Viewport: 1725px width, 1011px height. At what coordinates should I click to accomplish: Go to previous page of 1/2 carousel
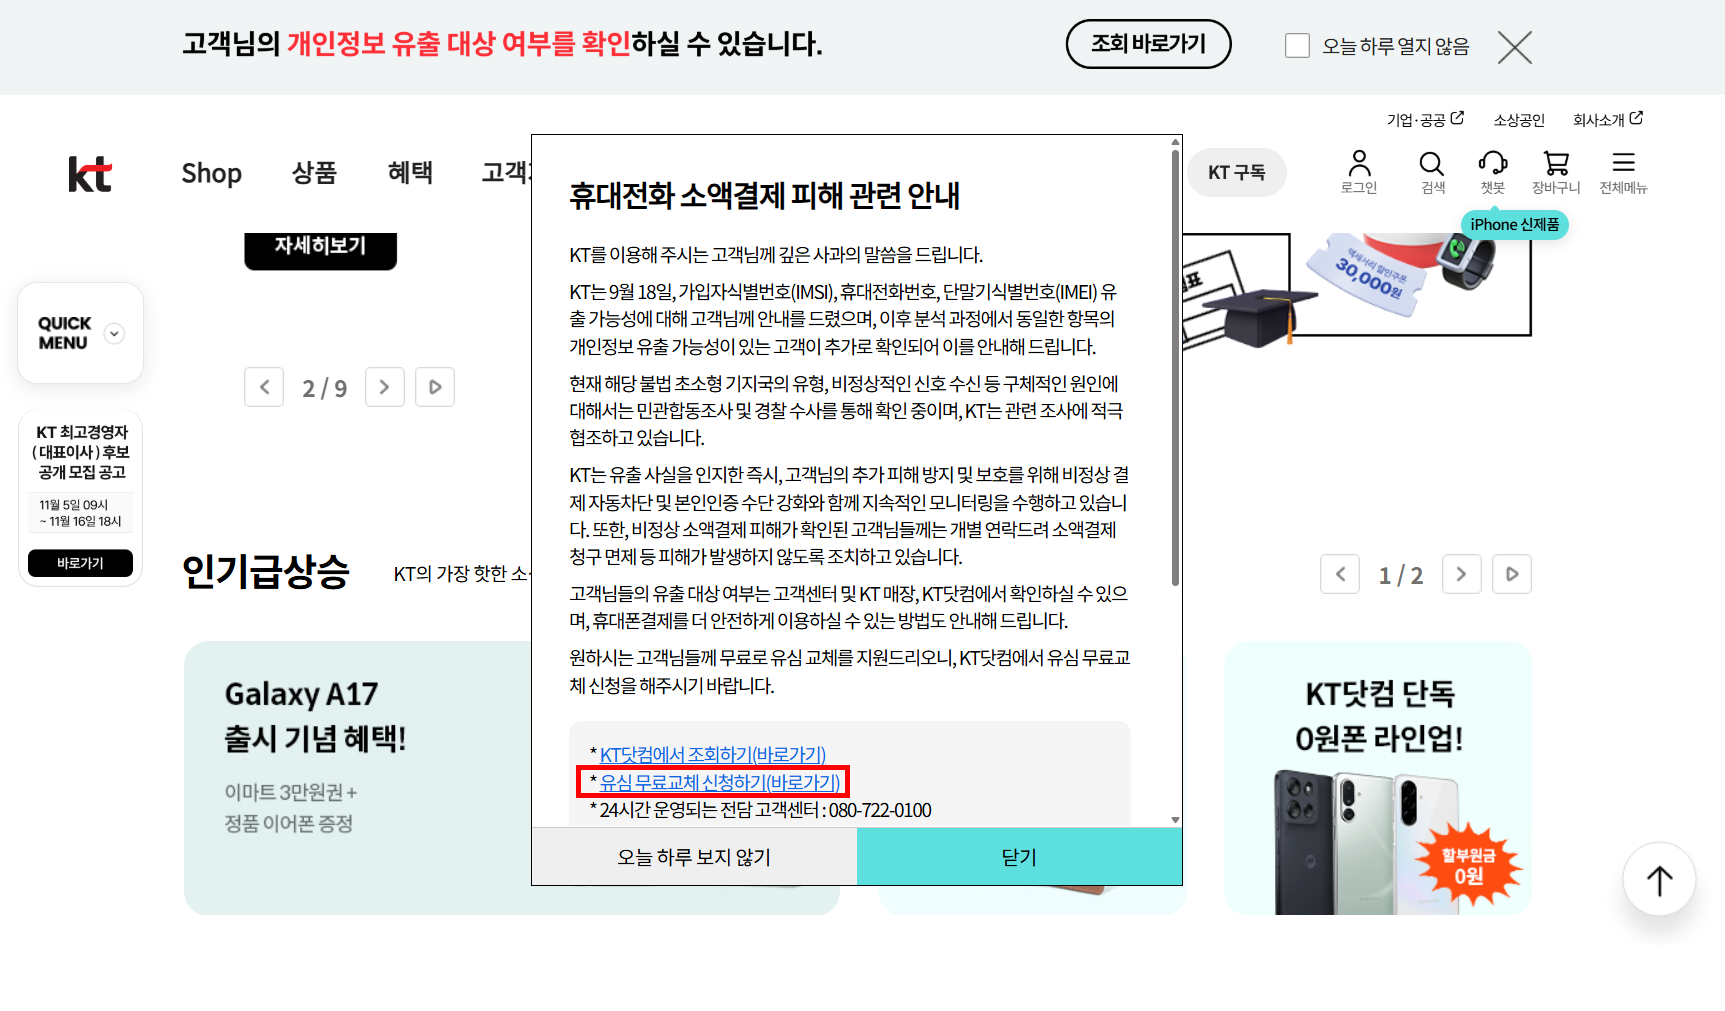[x=1340, y=574]
